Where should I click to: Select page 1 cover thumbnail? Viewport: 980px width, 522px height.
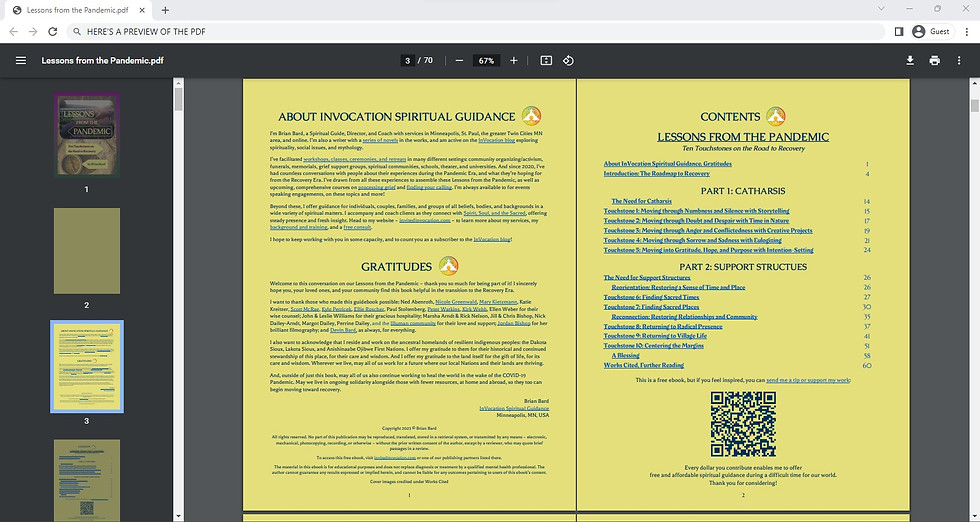87,134
